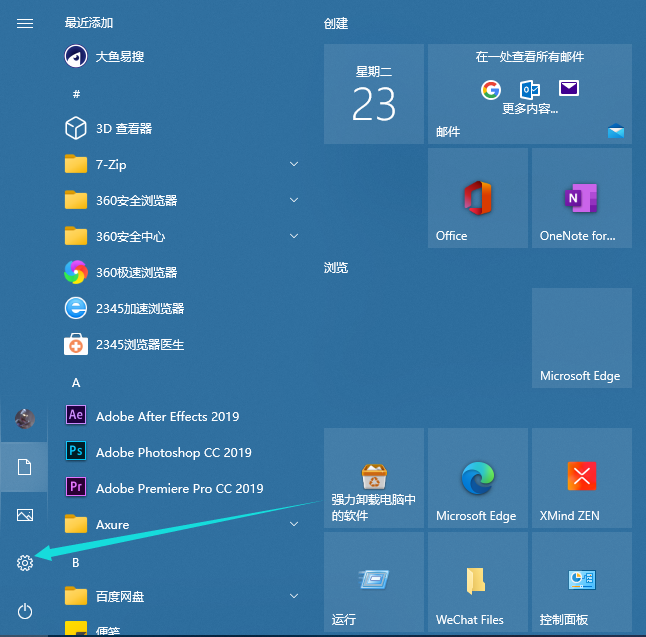Open Settings via the gear icon
This screenshot has height=637, width=646.
[x=25, y=563]
